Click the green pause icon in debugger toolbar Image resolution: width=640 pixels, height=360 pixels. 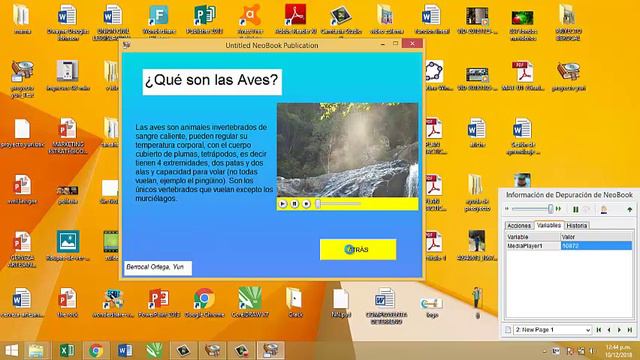pyautogui.click(x=576, y=209)
